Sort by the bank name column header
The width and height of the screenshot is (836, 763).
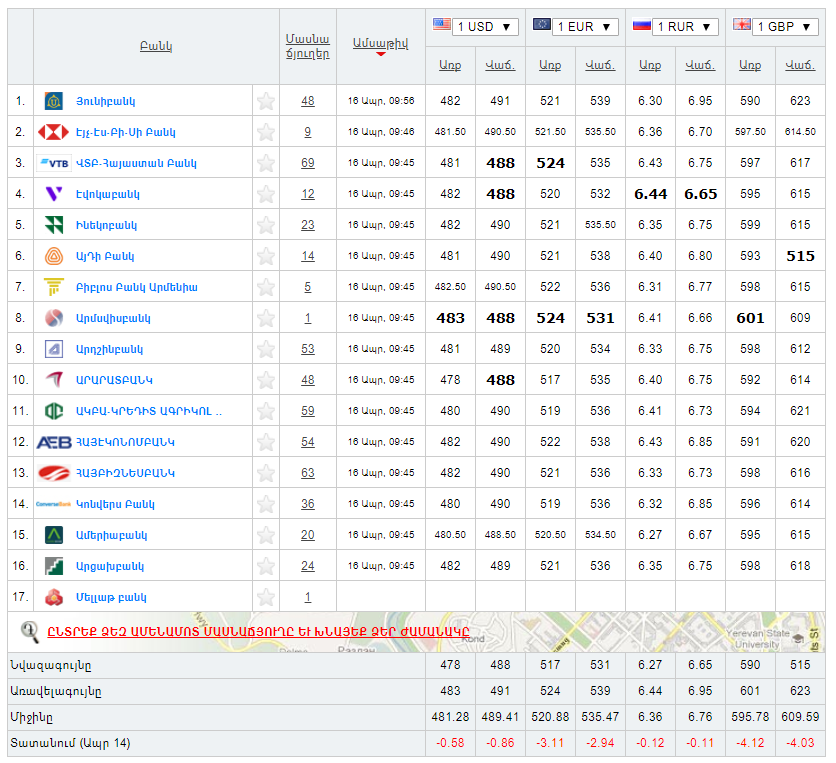coord(156,46)
